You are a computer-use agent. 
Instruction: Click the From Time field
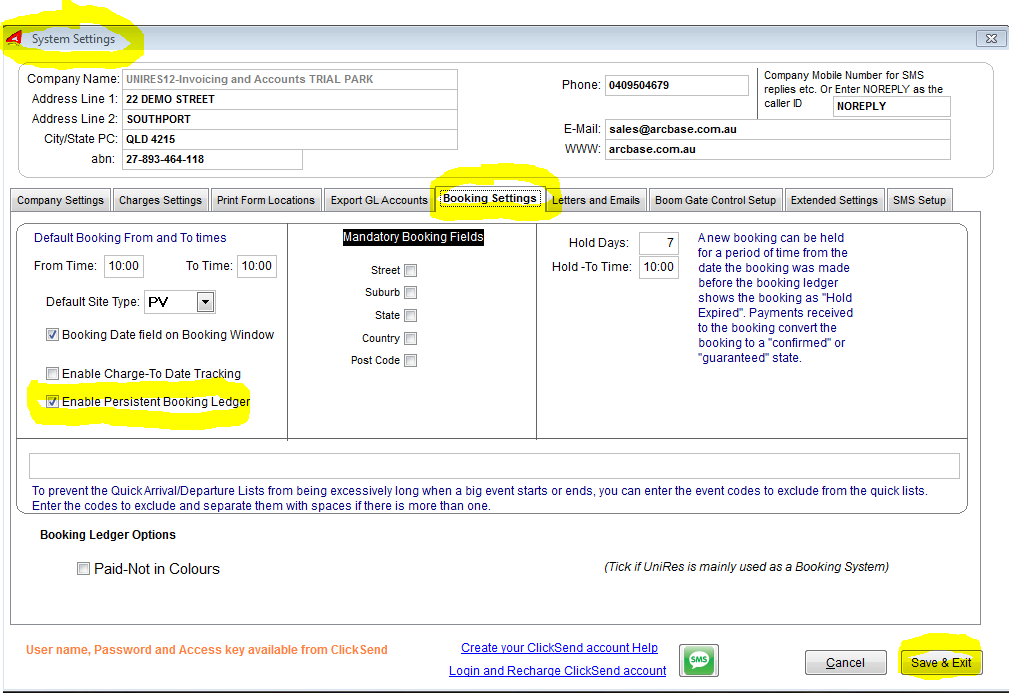(124, 266)
